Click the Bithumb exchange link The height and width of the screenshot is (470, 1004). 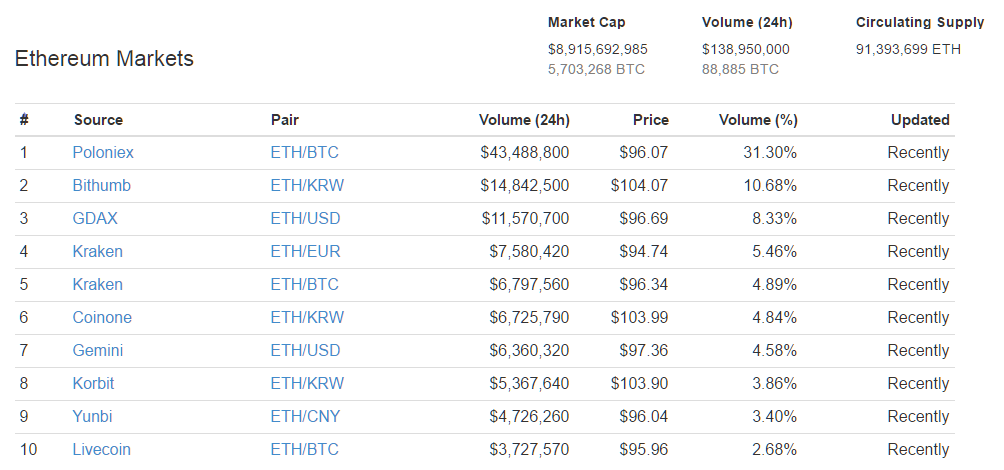click(x=101, y=186)
